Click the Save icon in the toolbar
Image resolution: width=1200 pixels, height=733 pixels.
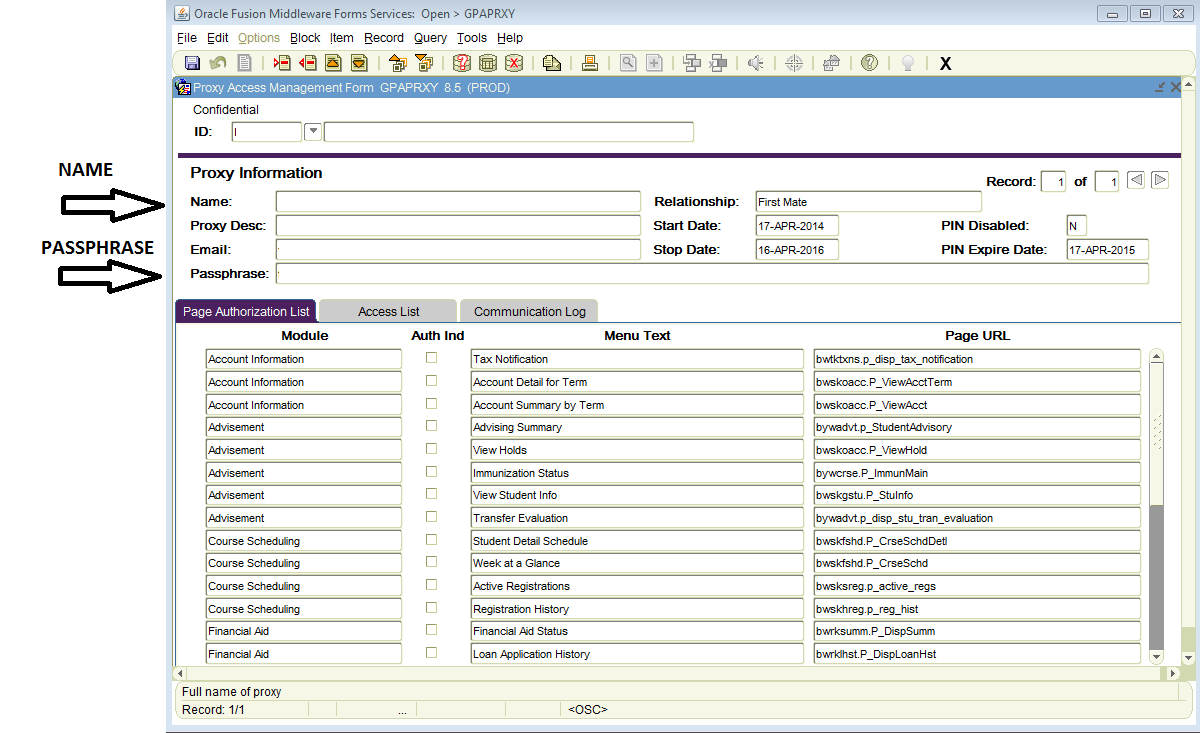coord(192,63)
